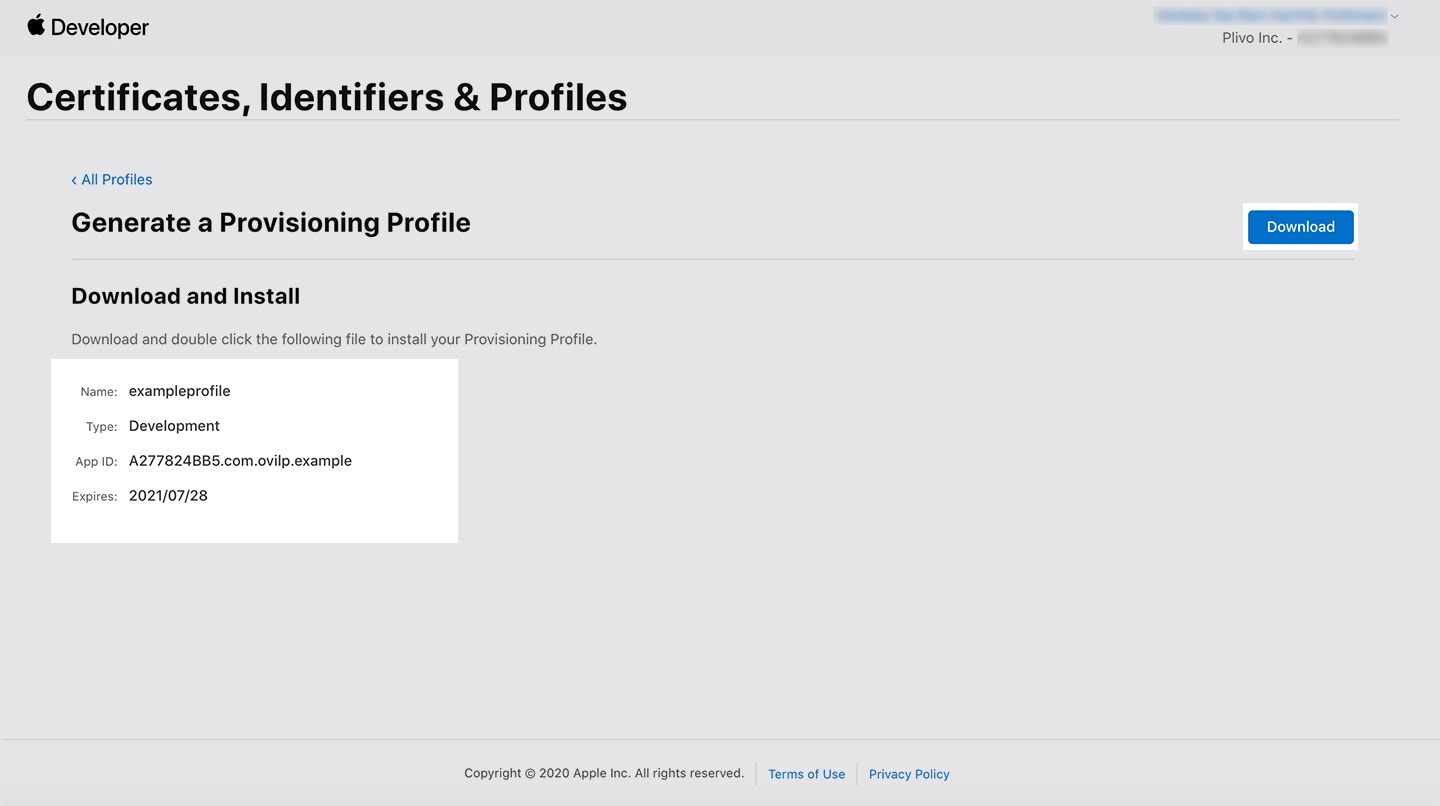The image size is (1440, 806).
Task: Click the 2021/07/28 expiry date
Action: click(168, 496)
